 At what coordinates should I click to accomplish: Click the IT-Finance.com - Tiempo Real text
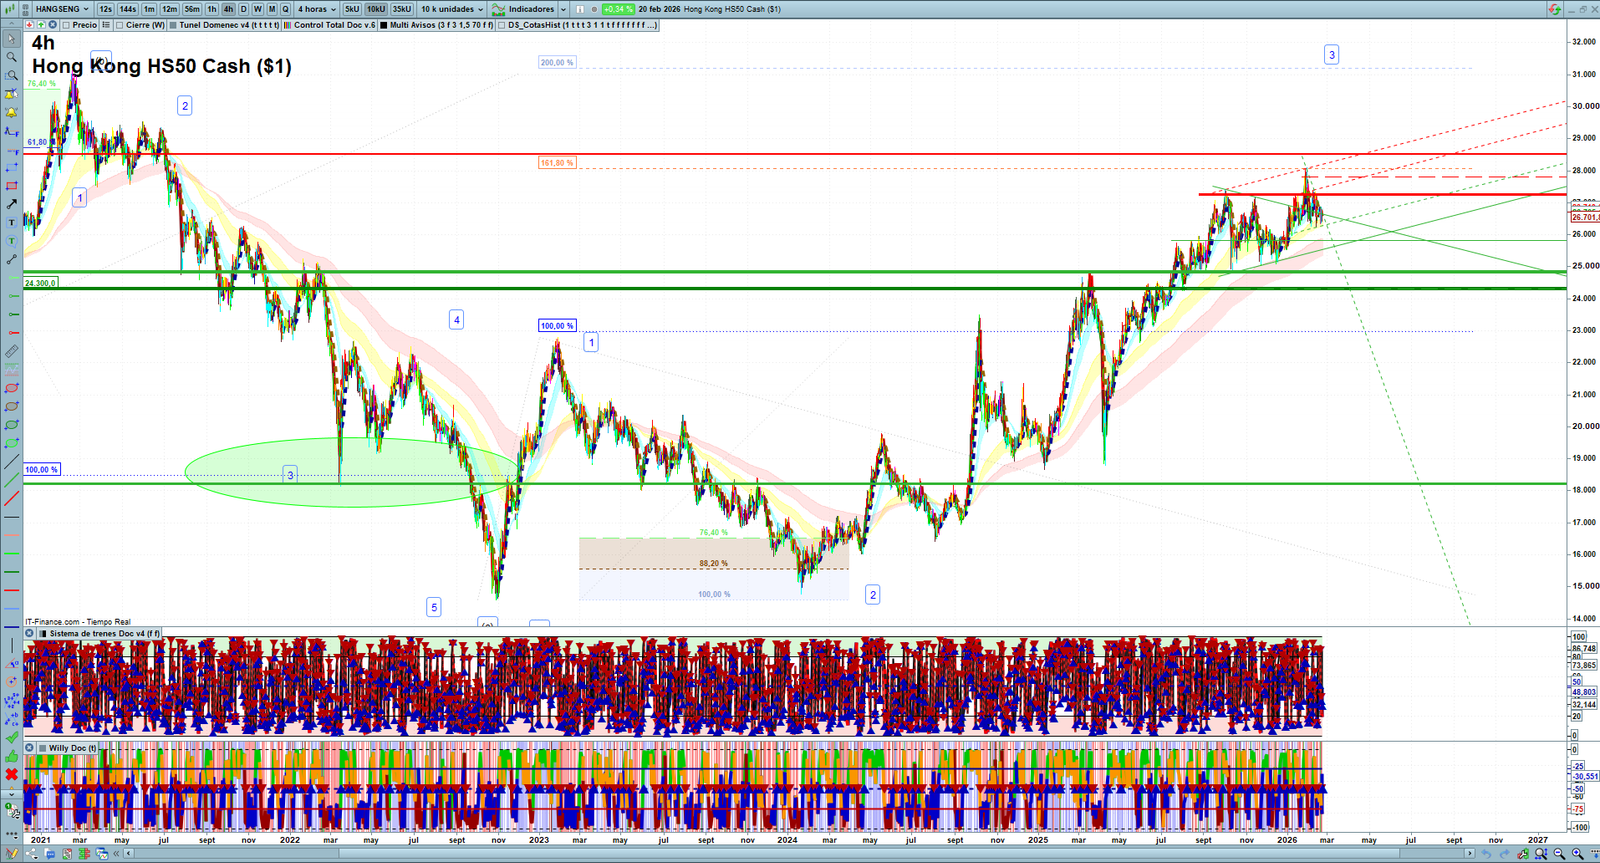click(78, 622)
